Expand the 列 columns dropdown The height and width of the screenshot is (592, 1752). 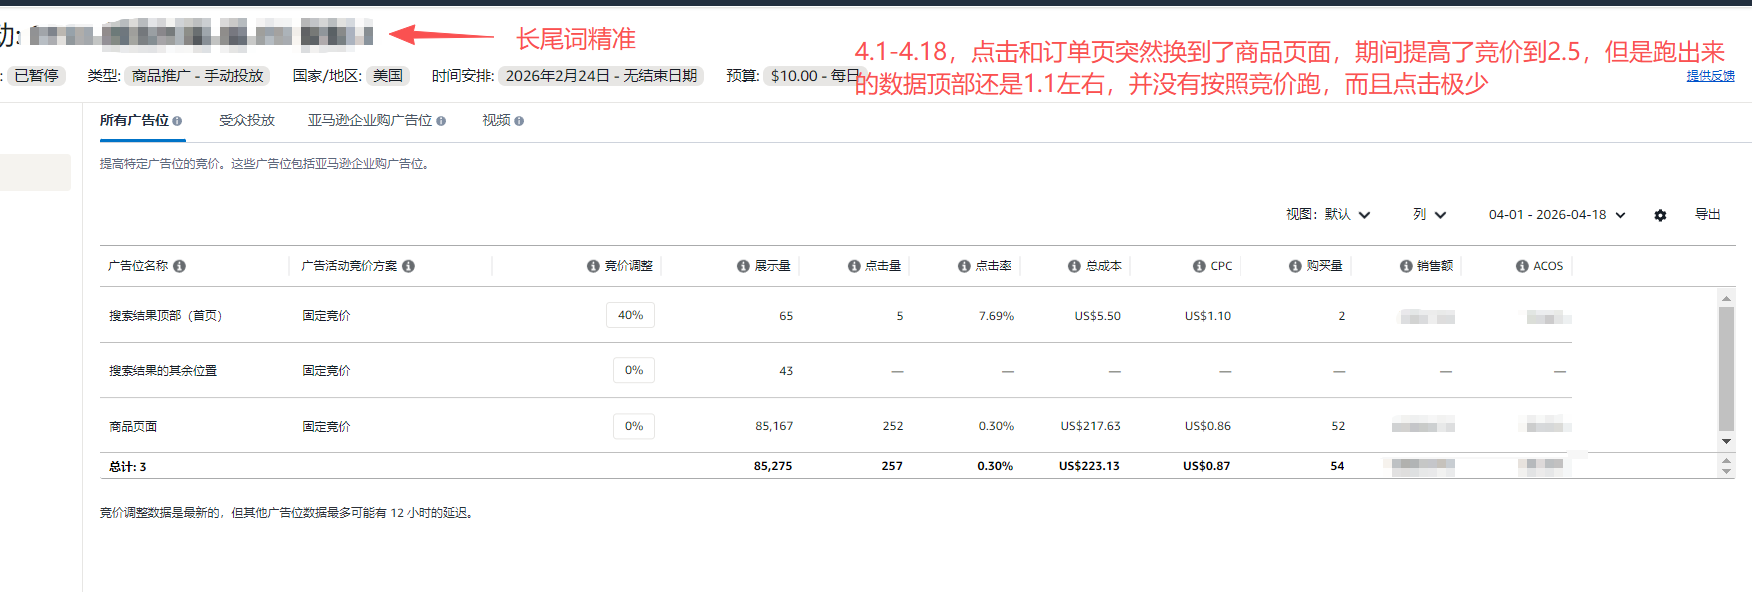click(x=1429, y=215)
